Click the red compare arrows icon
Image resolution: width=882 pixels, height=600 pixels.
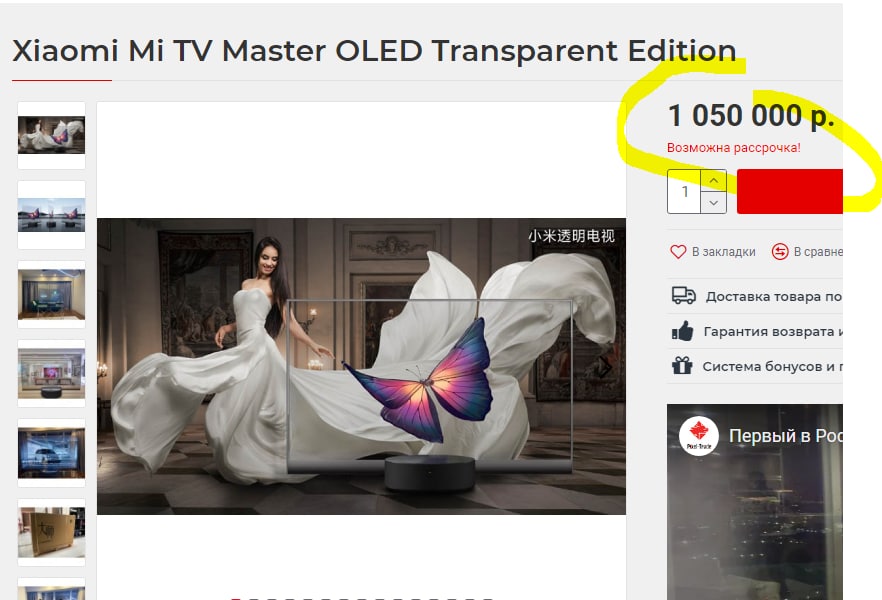pos(780,251)
